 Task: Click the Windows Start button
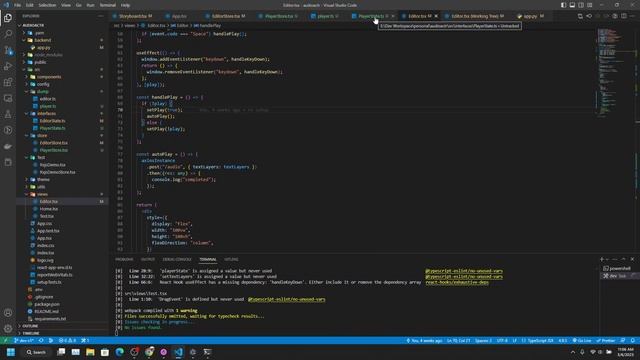coord(11,352)
